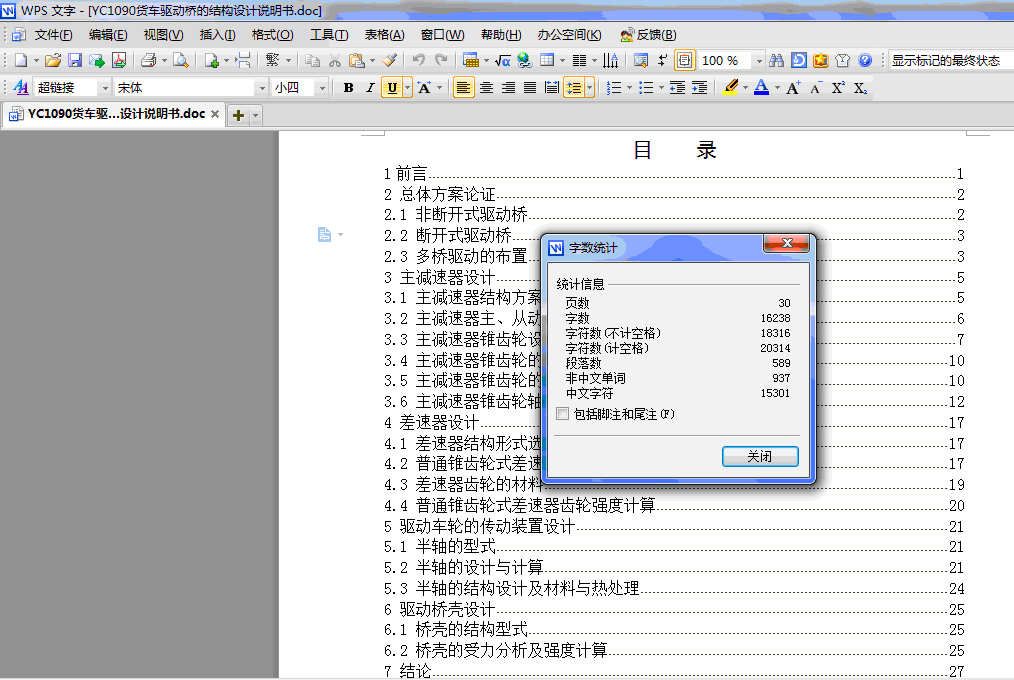Close the YC1090 document tab
This screenshot has width=1014, height=680.
(215, 114)
